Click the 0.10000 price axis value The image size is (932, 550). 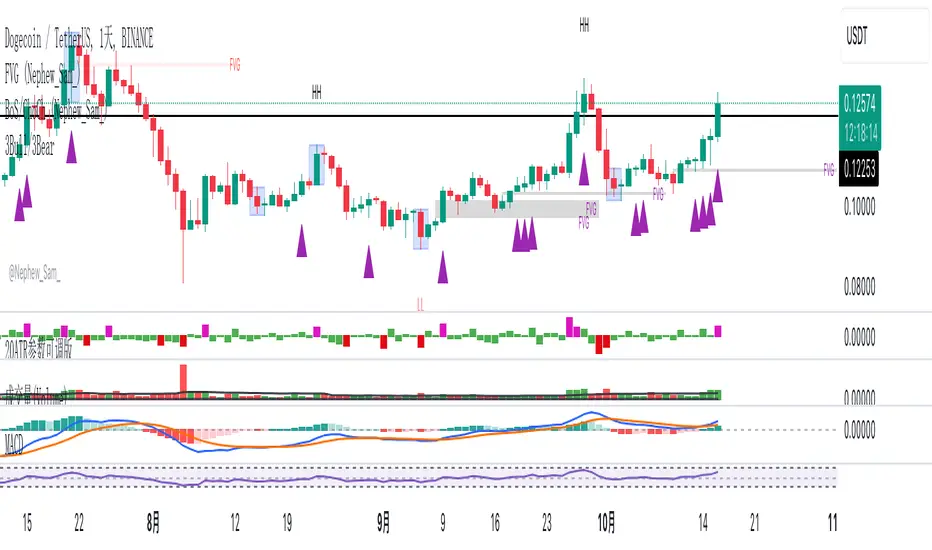[859, 207]
